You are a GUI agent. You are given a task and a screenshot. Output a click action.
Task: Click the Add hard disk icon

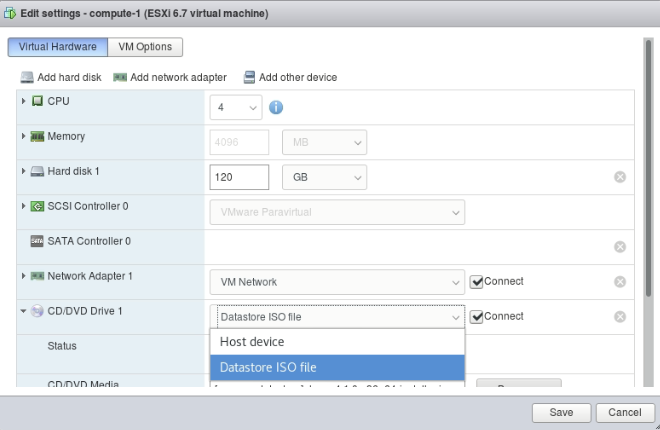coord(27,77)
